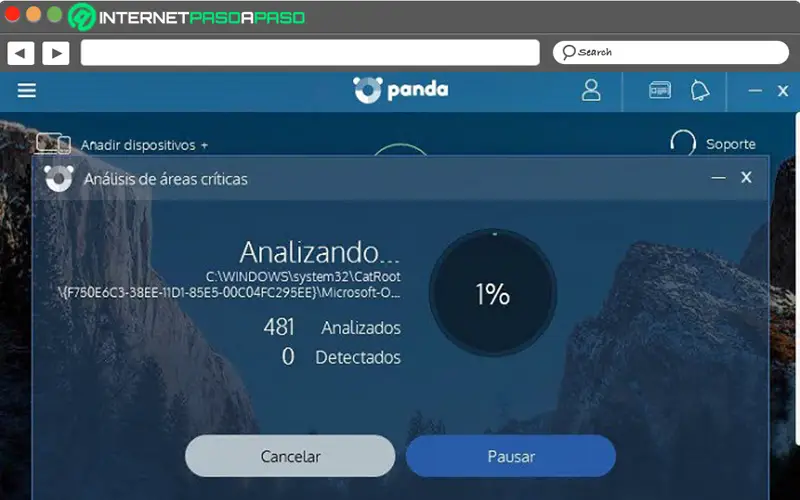Click the browser back arrow button
Image resolution: width=800 pixels, height=500 pixels.
click(x=20, y=53)
